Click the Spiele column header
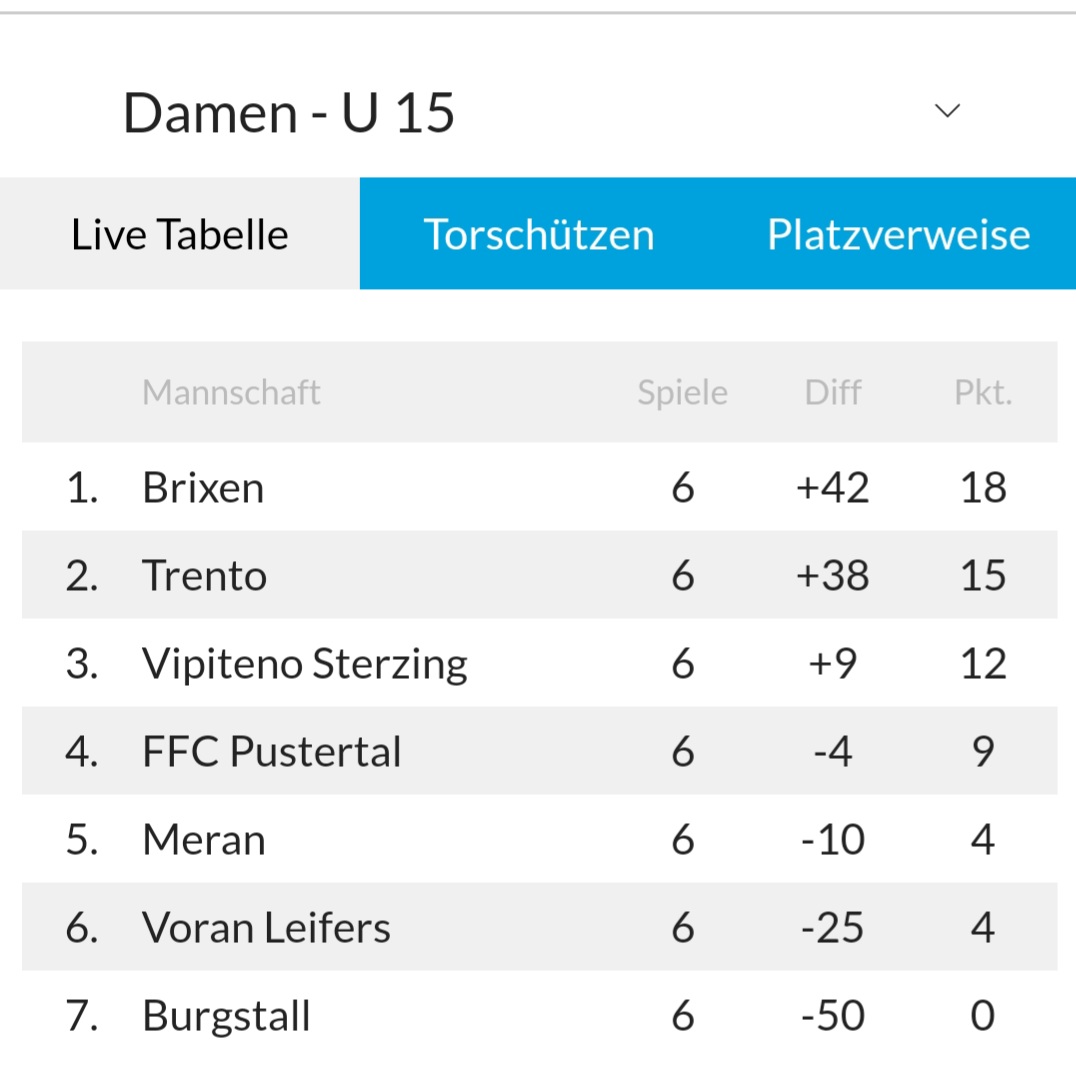This screenshot has width=1076, height=1076. tap(682, 393)
